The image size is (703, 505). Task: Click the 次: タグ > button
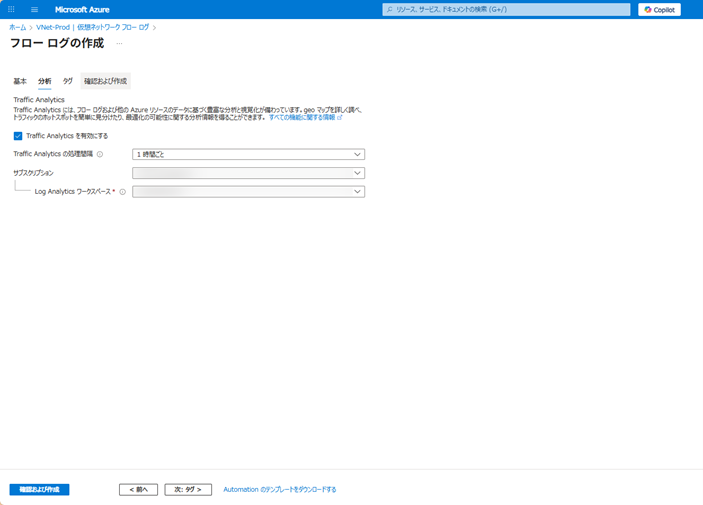pyautogui.click(x=188, y=490)
